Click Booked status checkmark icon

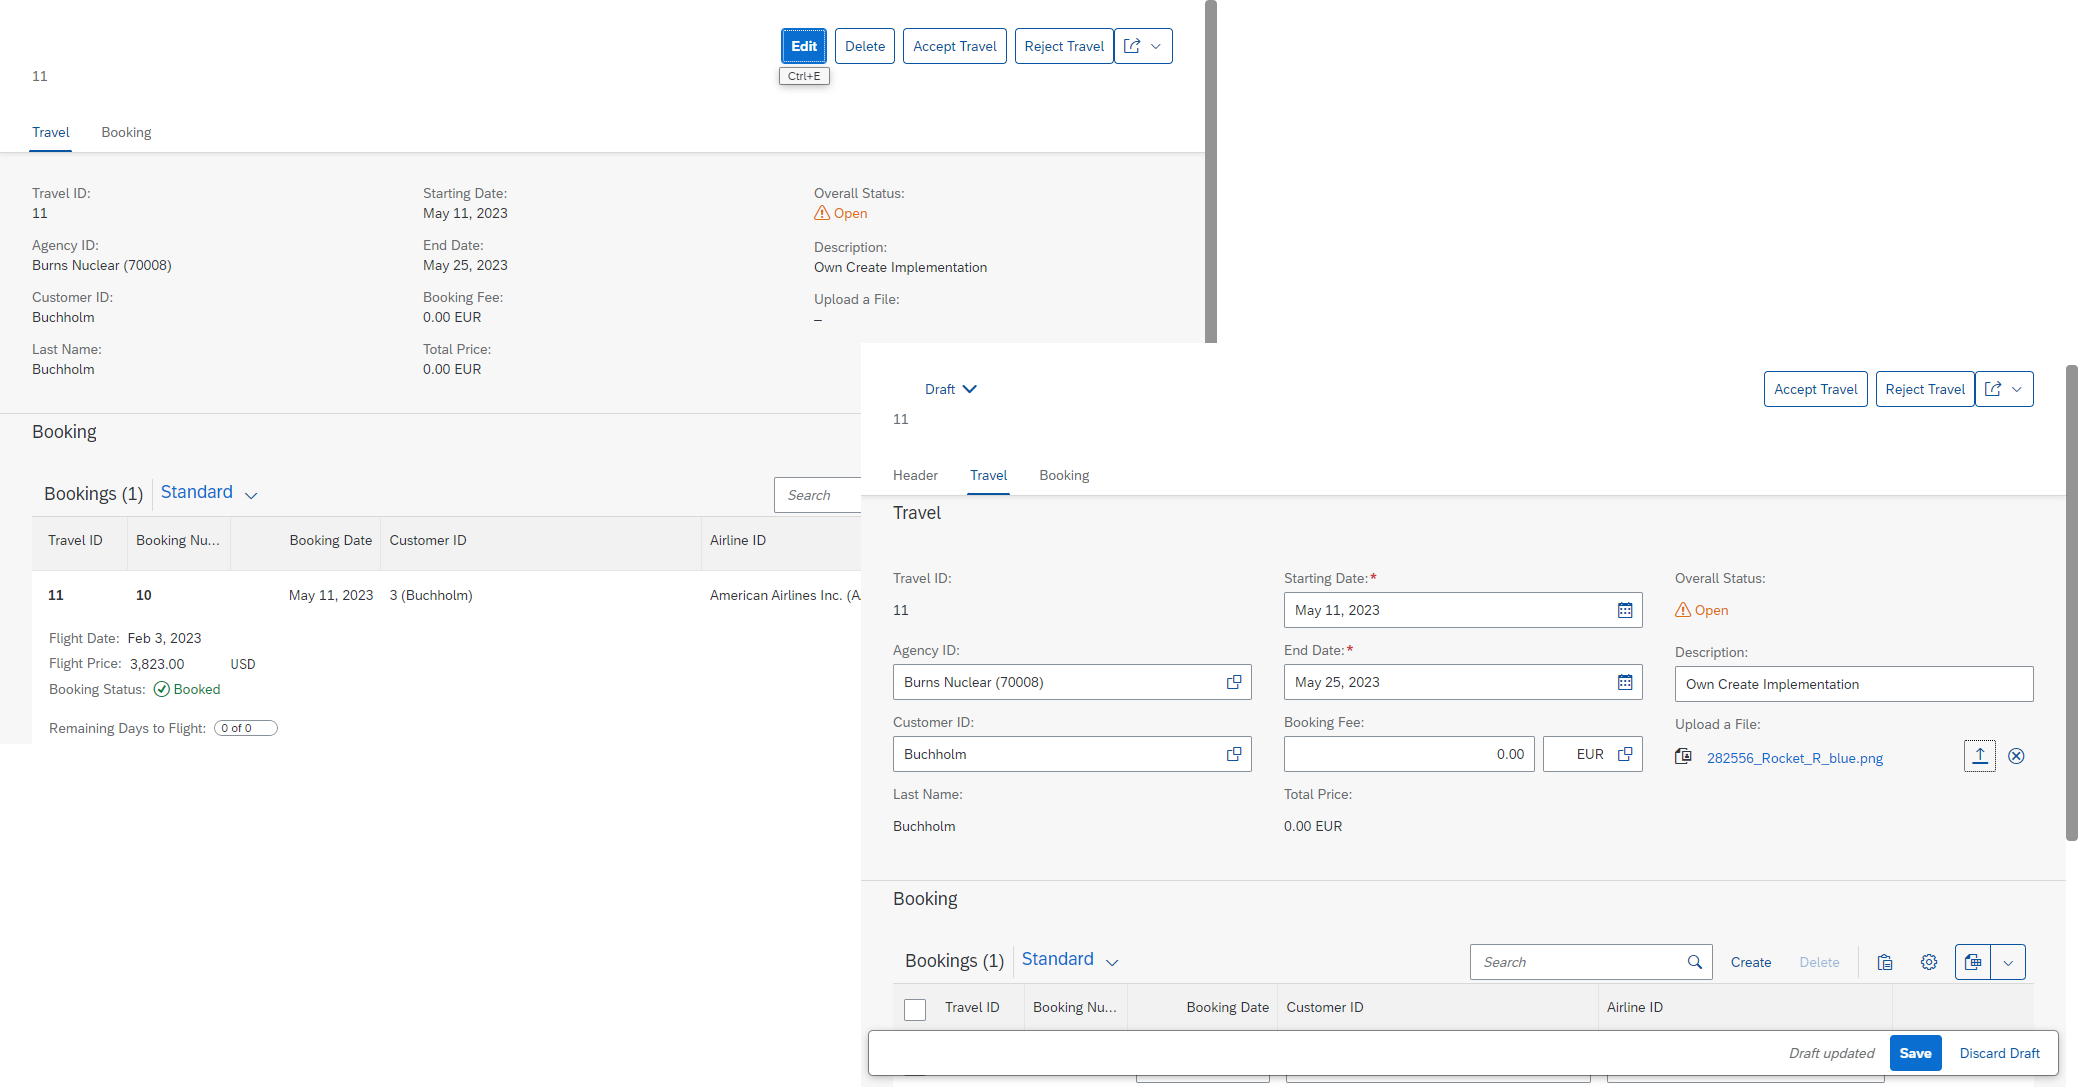click(x=161, y=689)
